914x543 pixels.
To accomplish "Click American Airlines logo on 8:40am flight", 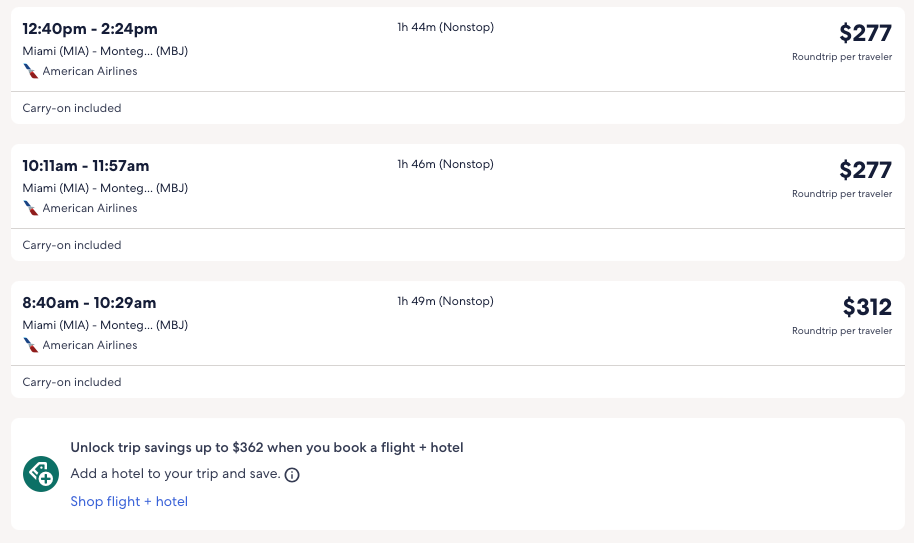I will point(31,346).
